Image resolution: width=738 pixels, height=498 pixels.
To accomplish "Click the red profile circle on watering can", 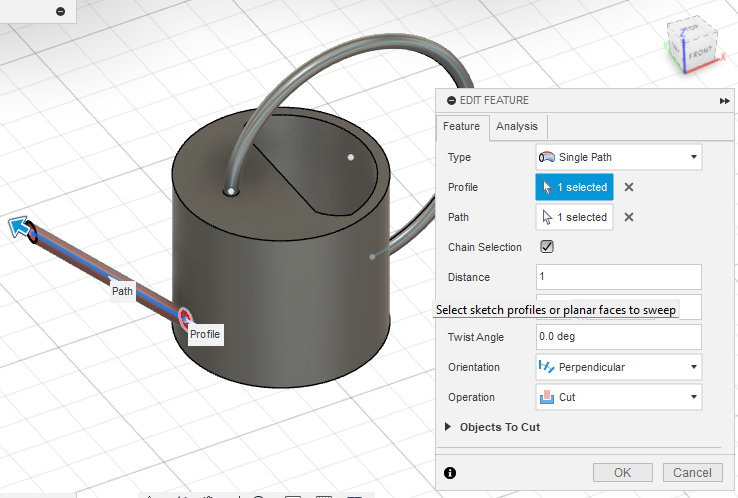I will [x=185, y=318].
